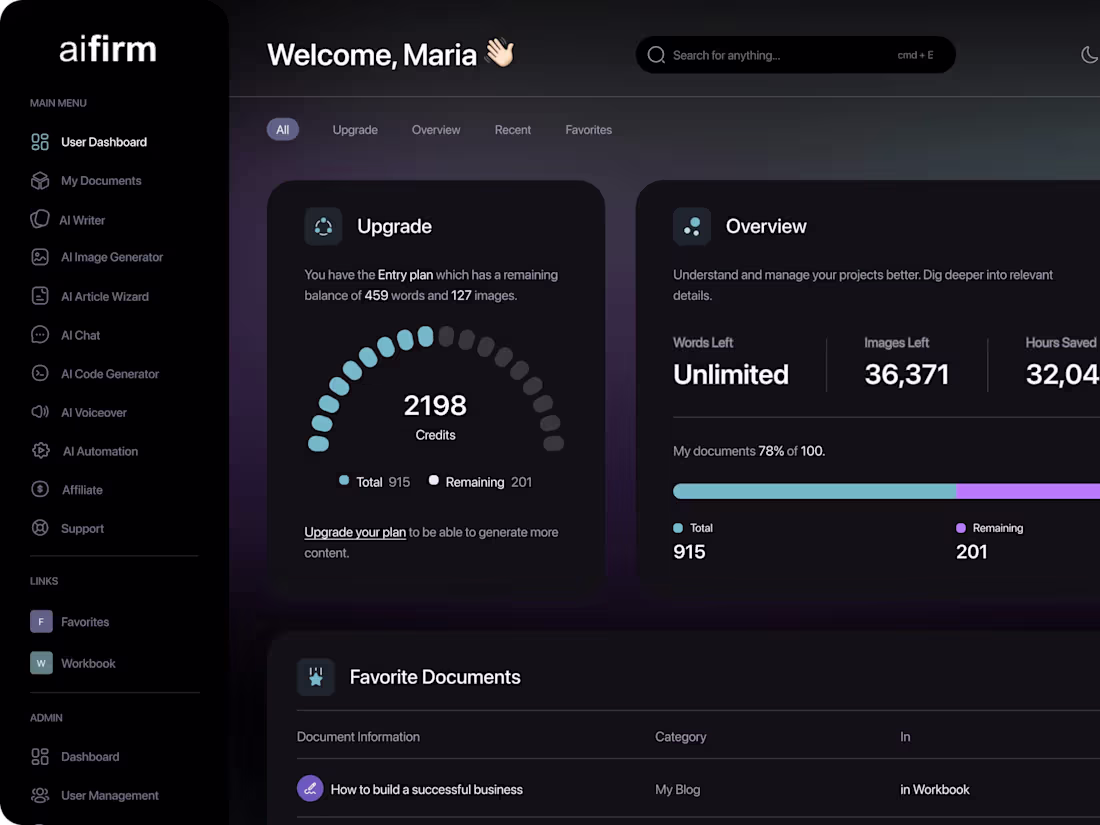
Task: Open the Workbook link in sidebar
Action: click(x=86, y=663)
